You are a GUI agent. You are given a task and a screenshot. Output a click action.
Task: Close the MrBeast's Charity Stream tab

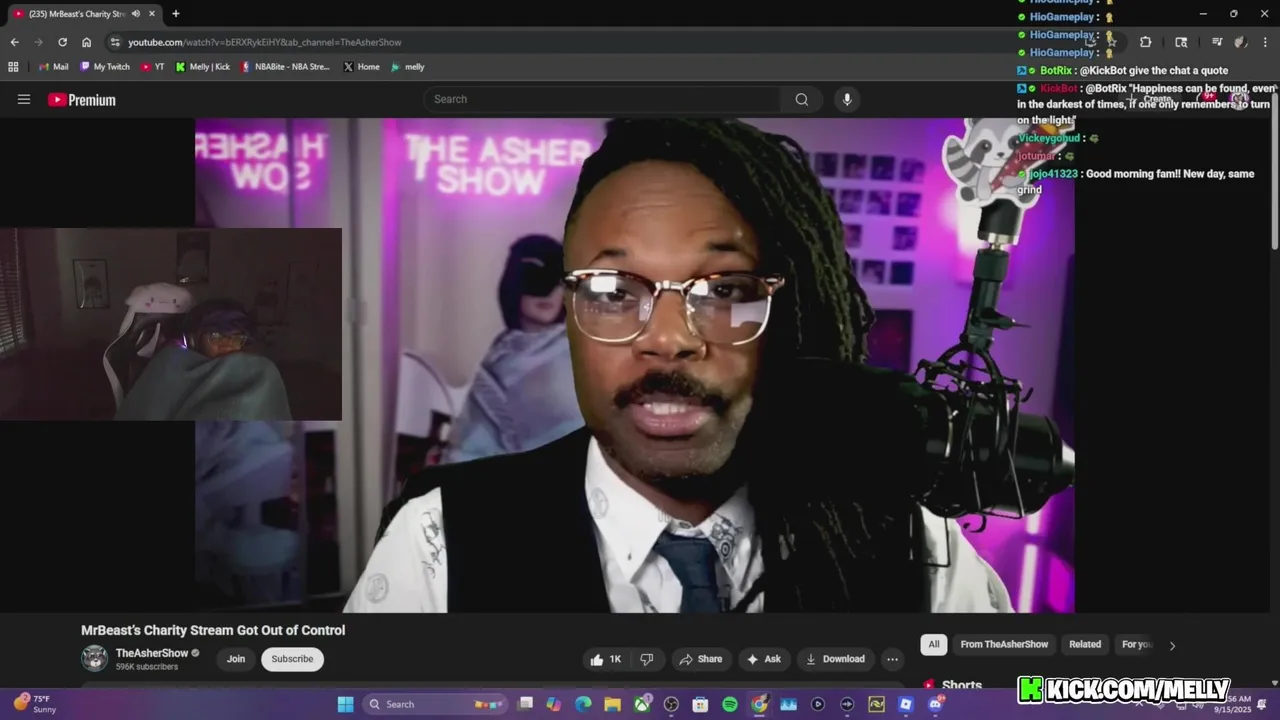151,14
